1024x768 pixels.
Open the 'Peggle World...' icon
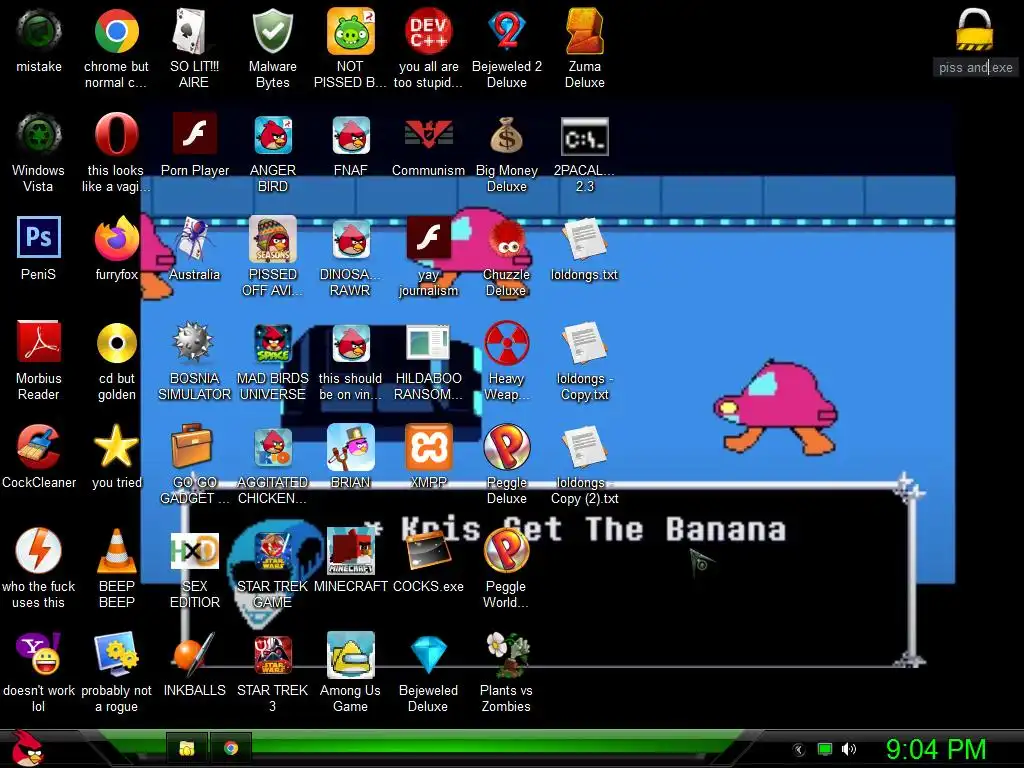click(x=507, y=551)
